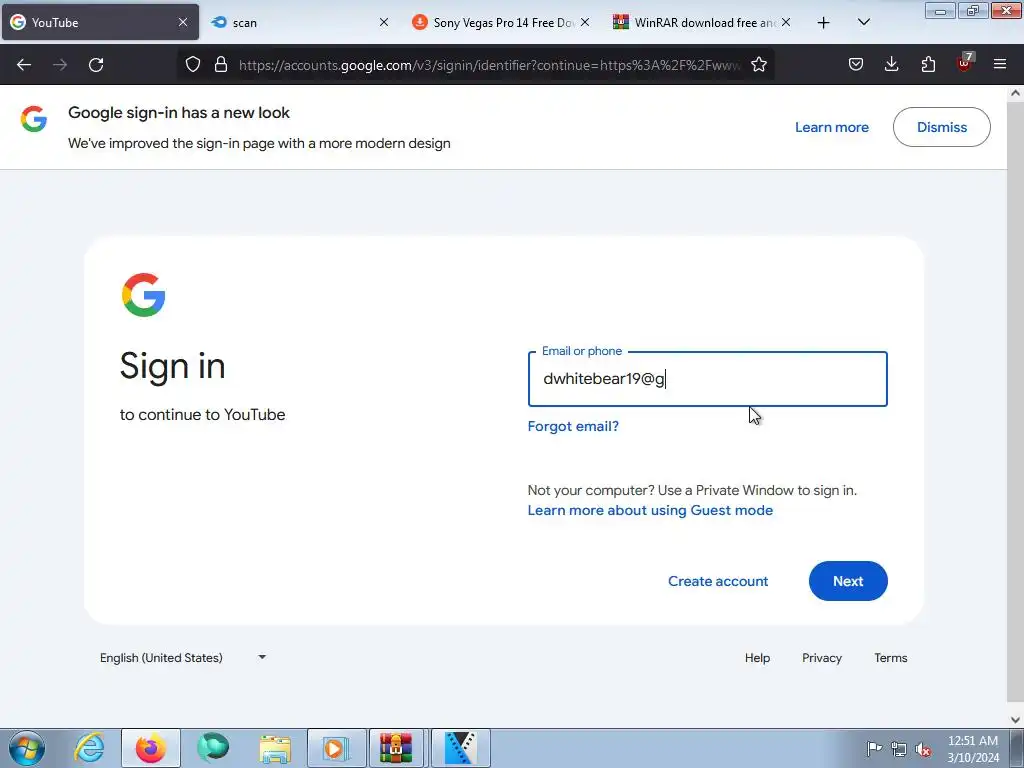Open the Windows Start menu
This screenshot has width=1024, height=768.
[x=27, y=748]
